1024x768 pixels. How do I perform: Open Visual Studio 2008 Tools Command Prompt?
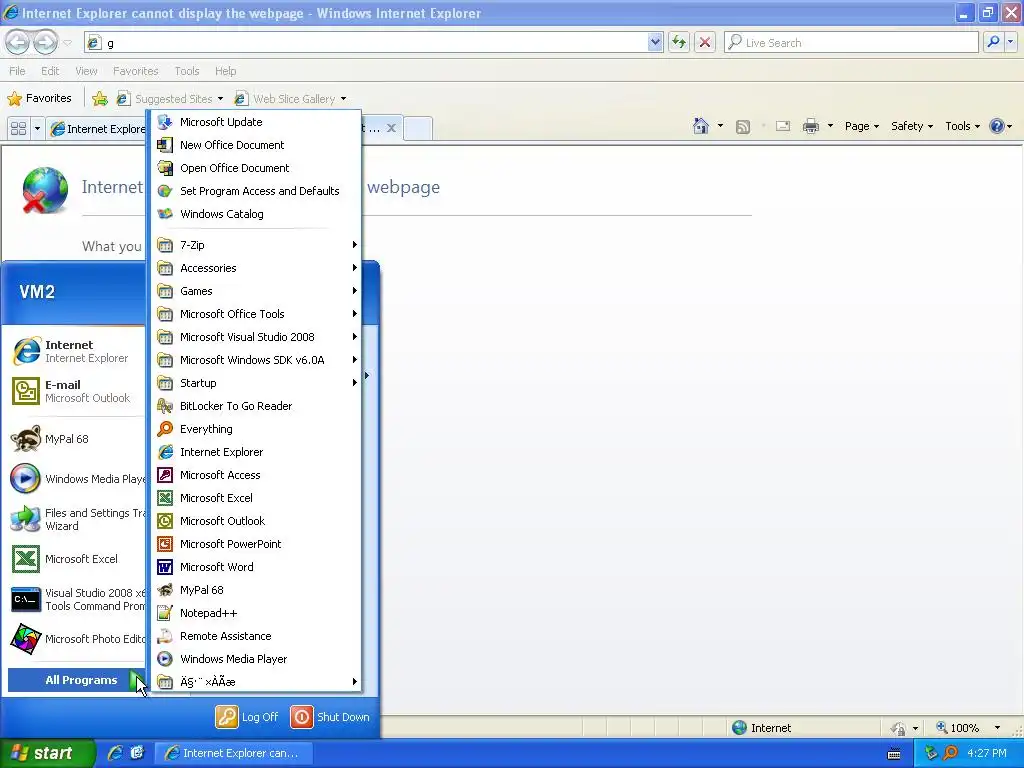[x=77, y=599]
